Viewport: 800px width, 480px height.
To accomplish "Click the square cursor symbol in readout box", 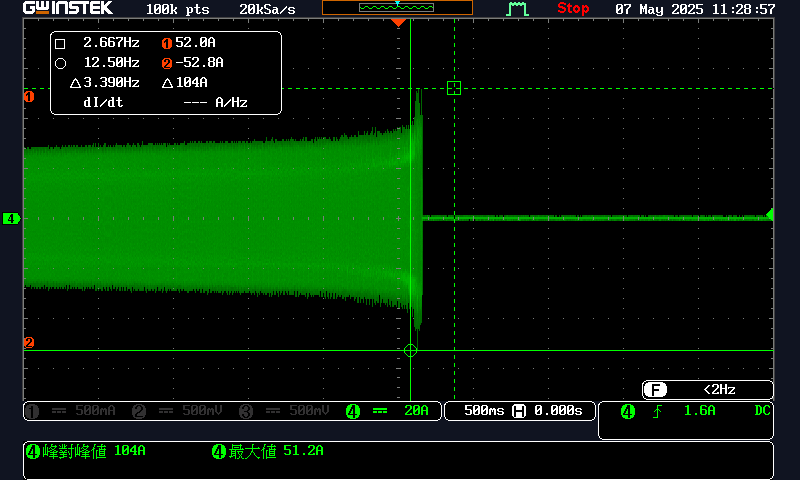I will pyautogui.click(x=60, y=44).
